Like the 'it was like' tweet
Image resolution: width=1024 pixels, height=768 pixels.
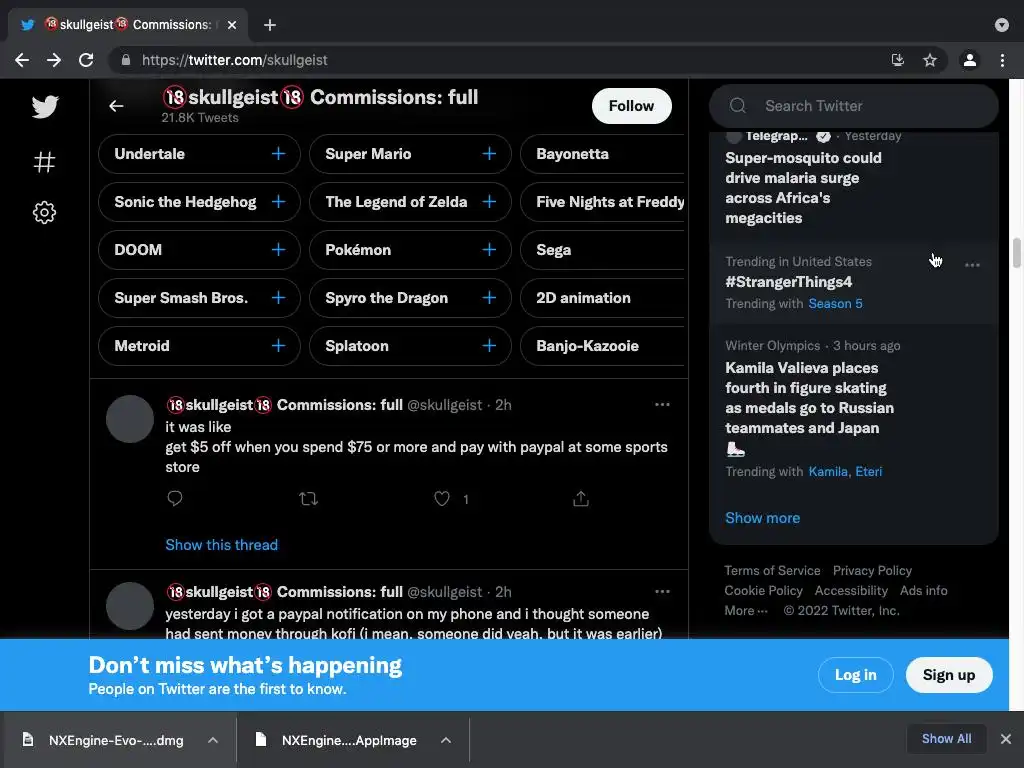[x=442, y=499]
